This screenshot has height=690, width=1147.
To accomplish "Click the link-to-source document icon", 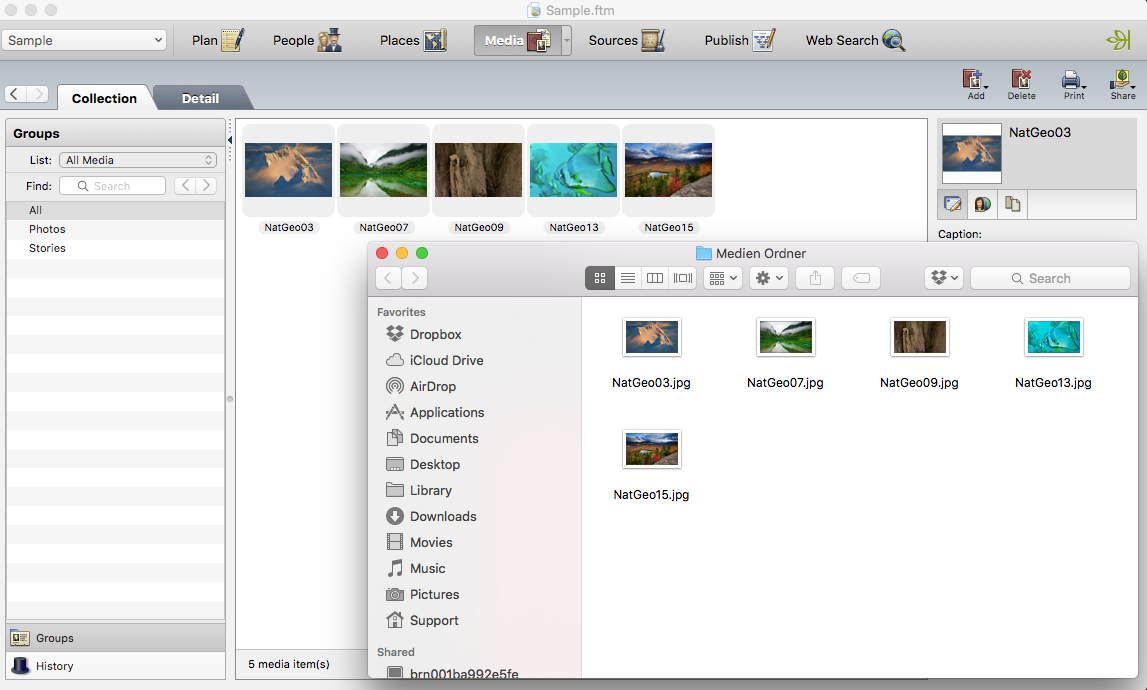I will coord(1012,204).
